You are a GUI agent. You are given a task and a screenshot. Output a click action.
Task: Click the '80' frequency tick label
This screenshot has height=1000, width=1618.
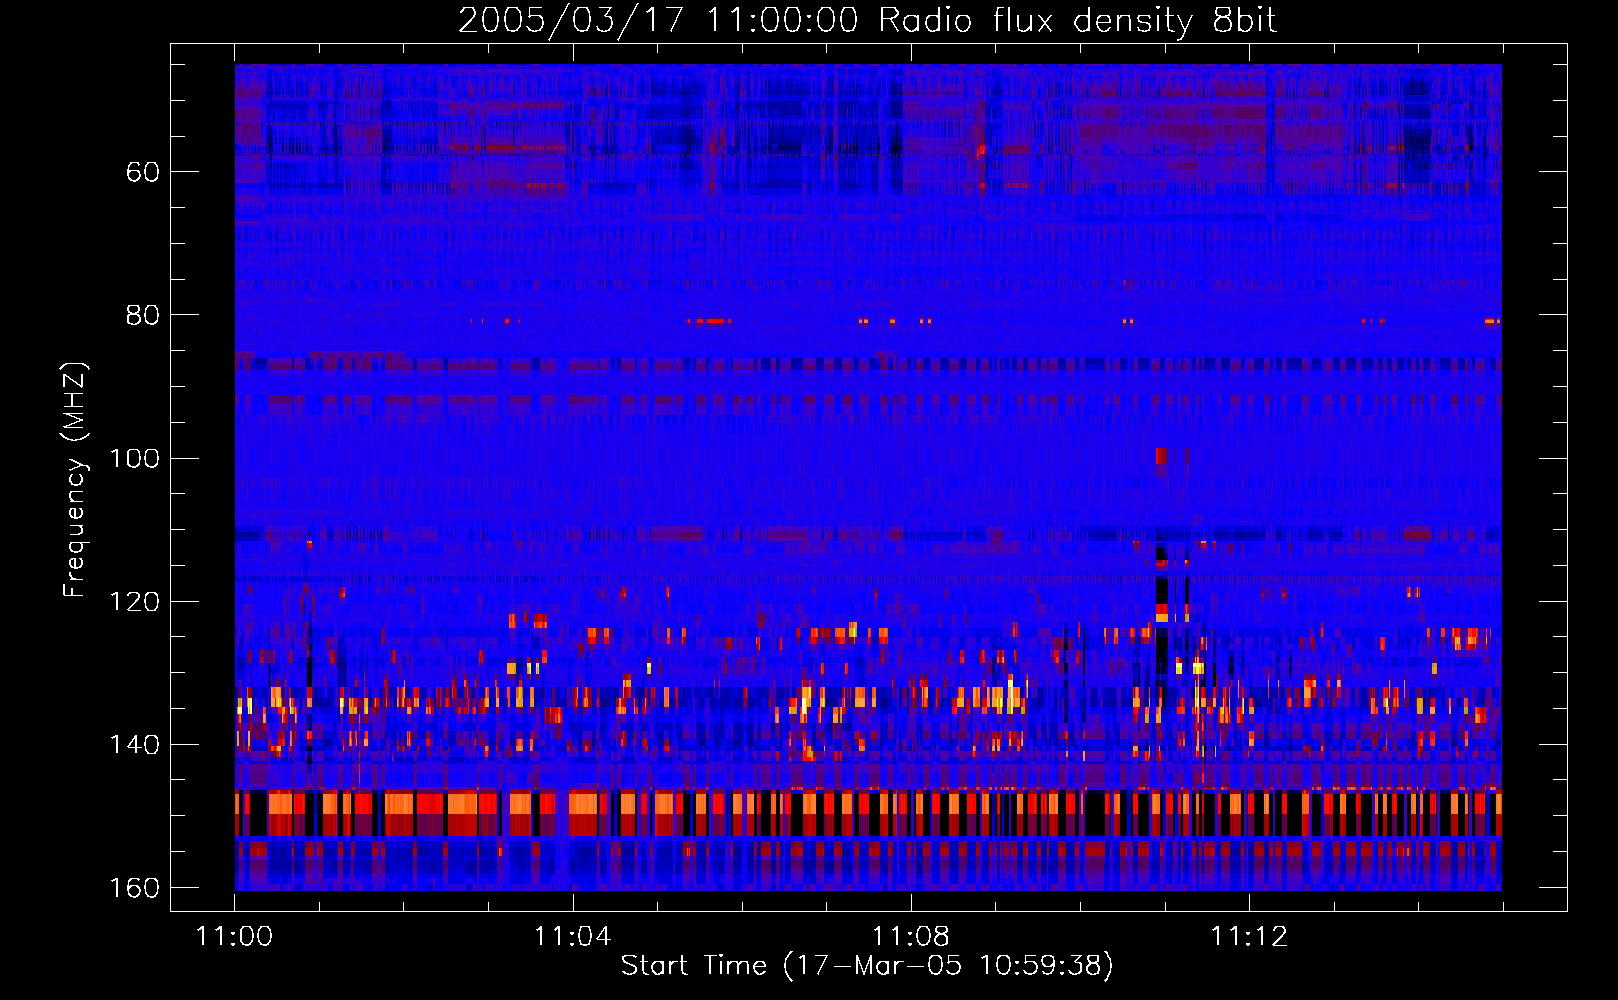[143, 315]
